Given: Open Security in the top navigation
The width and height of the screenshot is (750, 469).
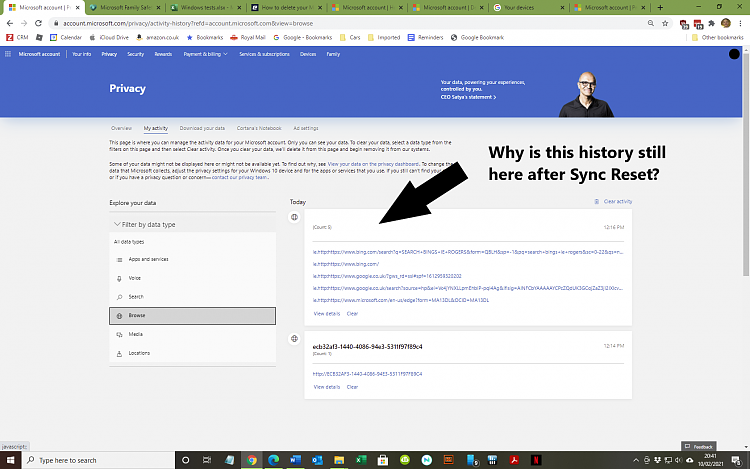Looking at the screenshot, I should pyautogui.click(x=135, y=54).
